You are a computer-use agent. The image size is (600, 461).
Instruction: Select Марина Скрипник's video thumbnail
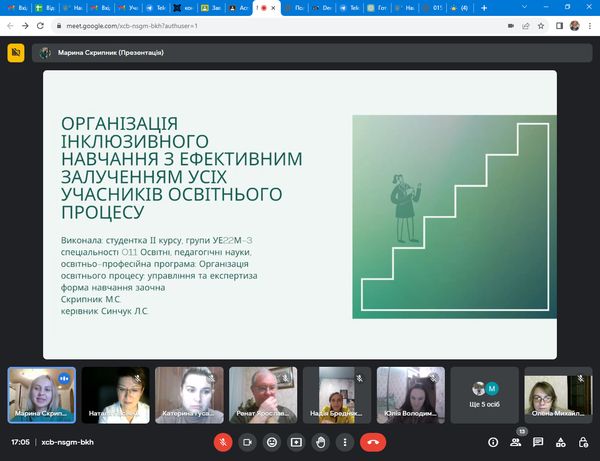[41, 394]
